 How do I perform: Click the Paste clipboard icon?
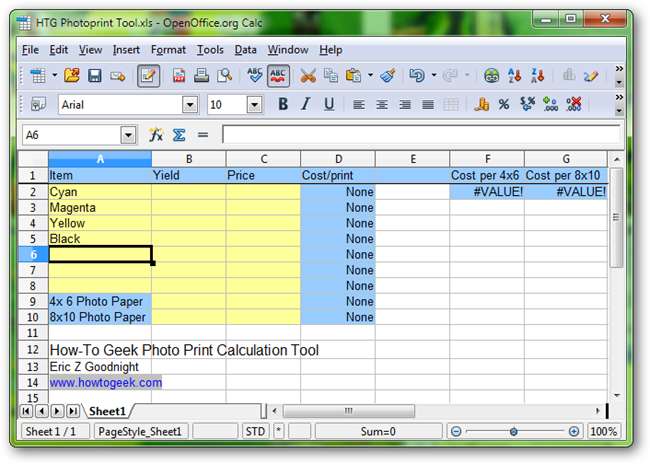[353, 76]
